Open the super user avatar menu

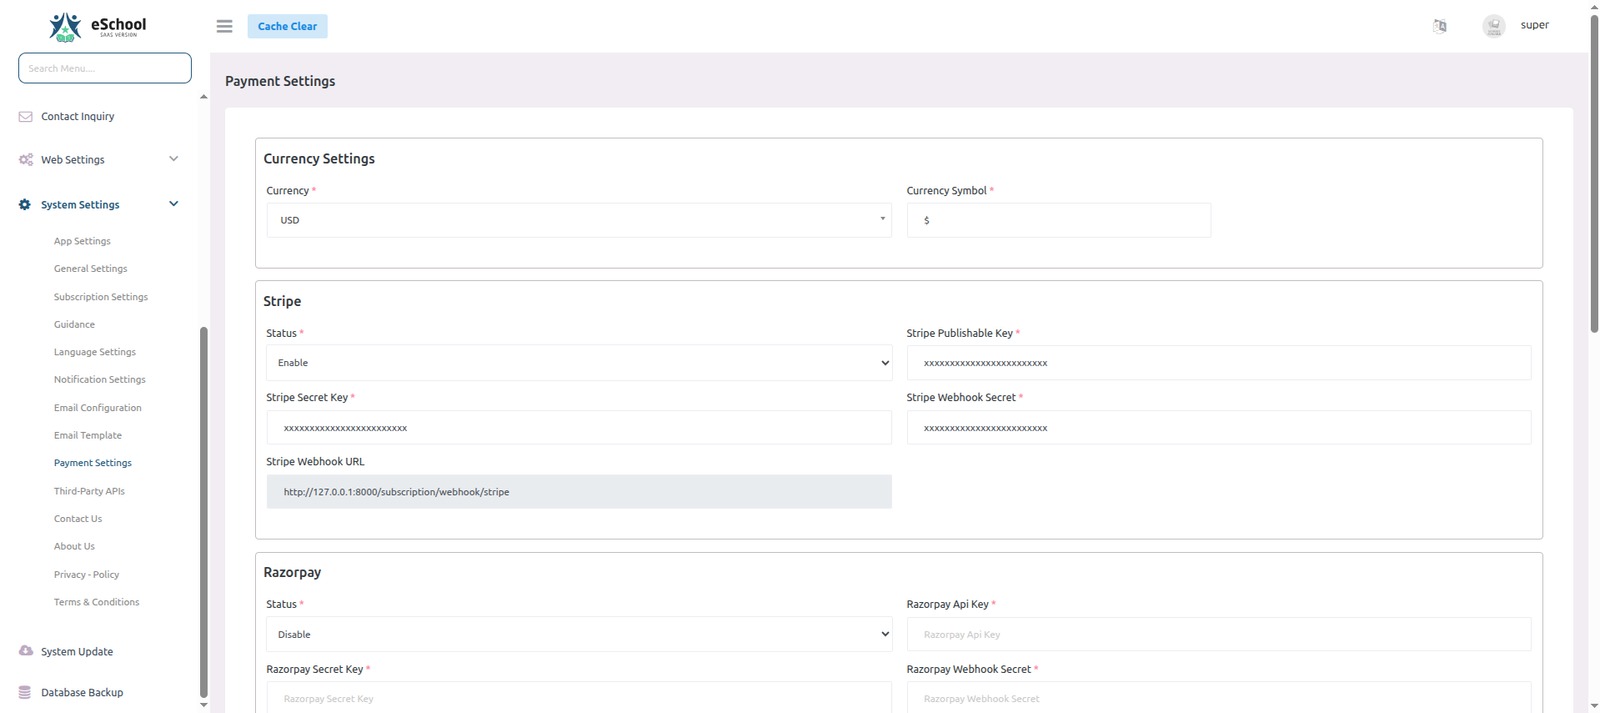tap(1493, 26)
